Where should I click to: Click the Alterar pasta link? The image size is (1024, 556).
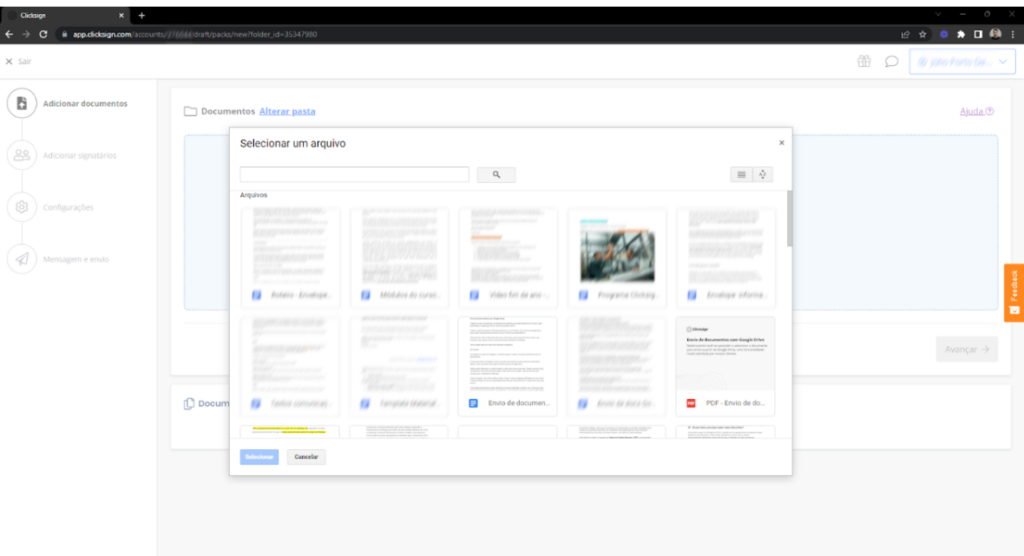(287, 111)
